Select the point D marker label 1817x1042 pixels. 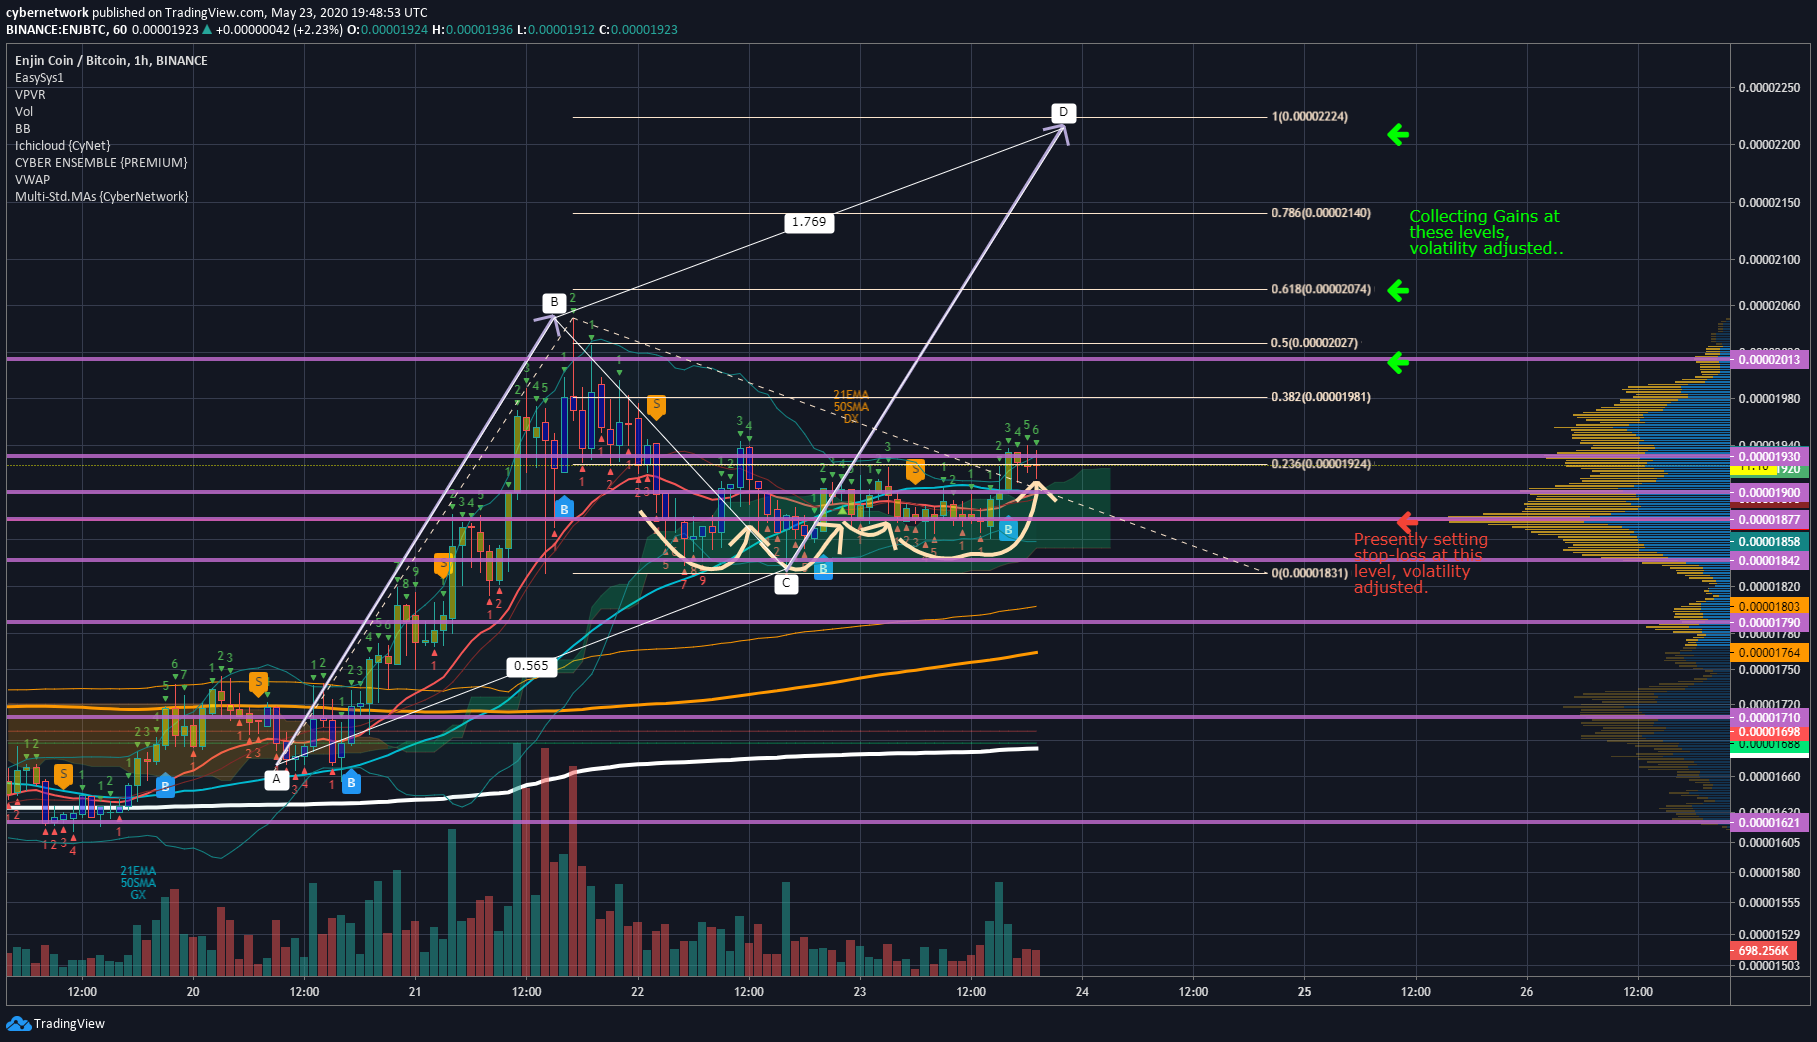[1063, 112]
